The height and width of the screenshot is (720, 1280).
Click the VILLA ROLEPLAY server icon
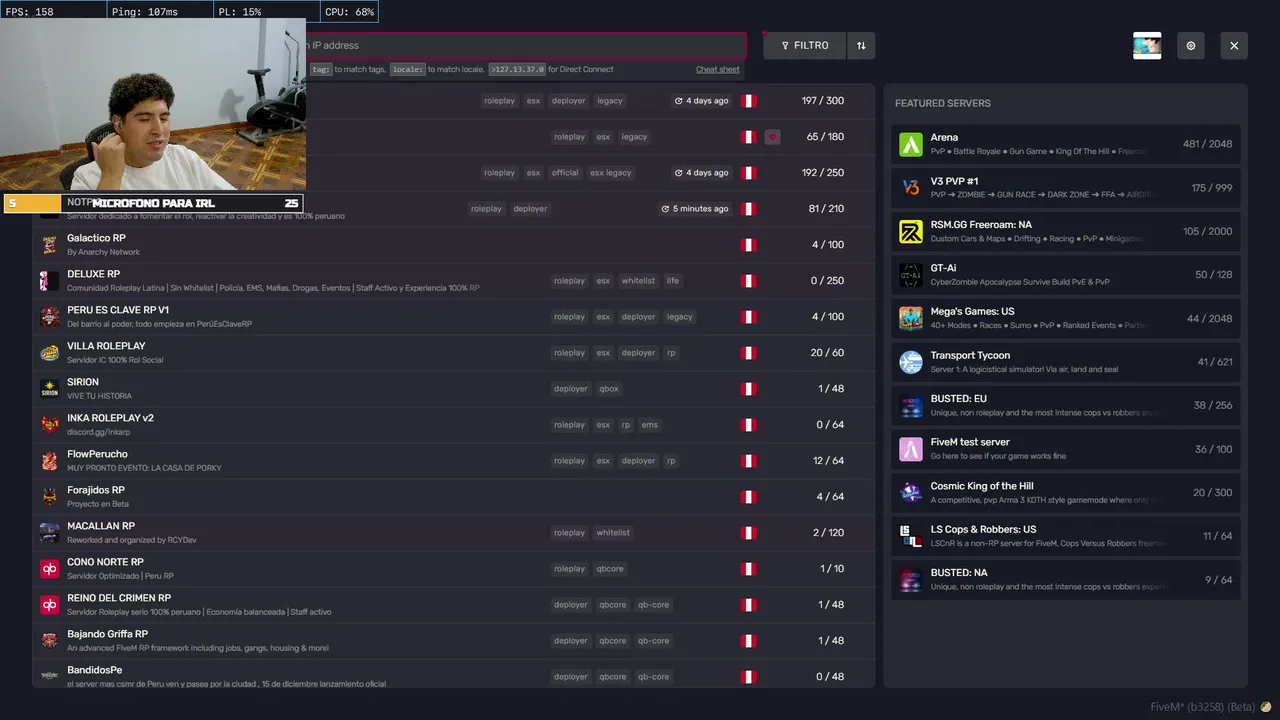click(50, 353)
